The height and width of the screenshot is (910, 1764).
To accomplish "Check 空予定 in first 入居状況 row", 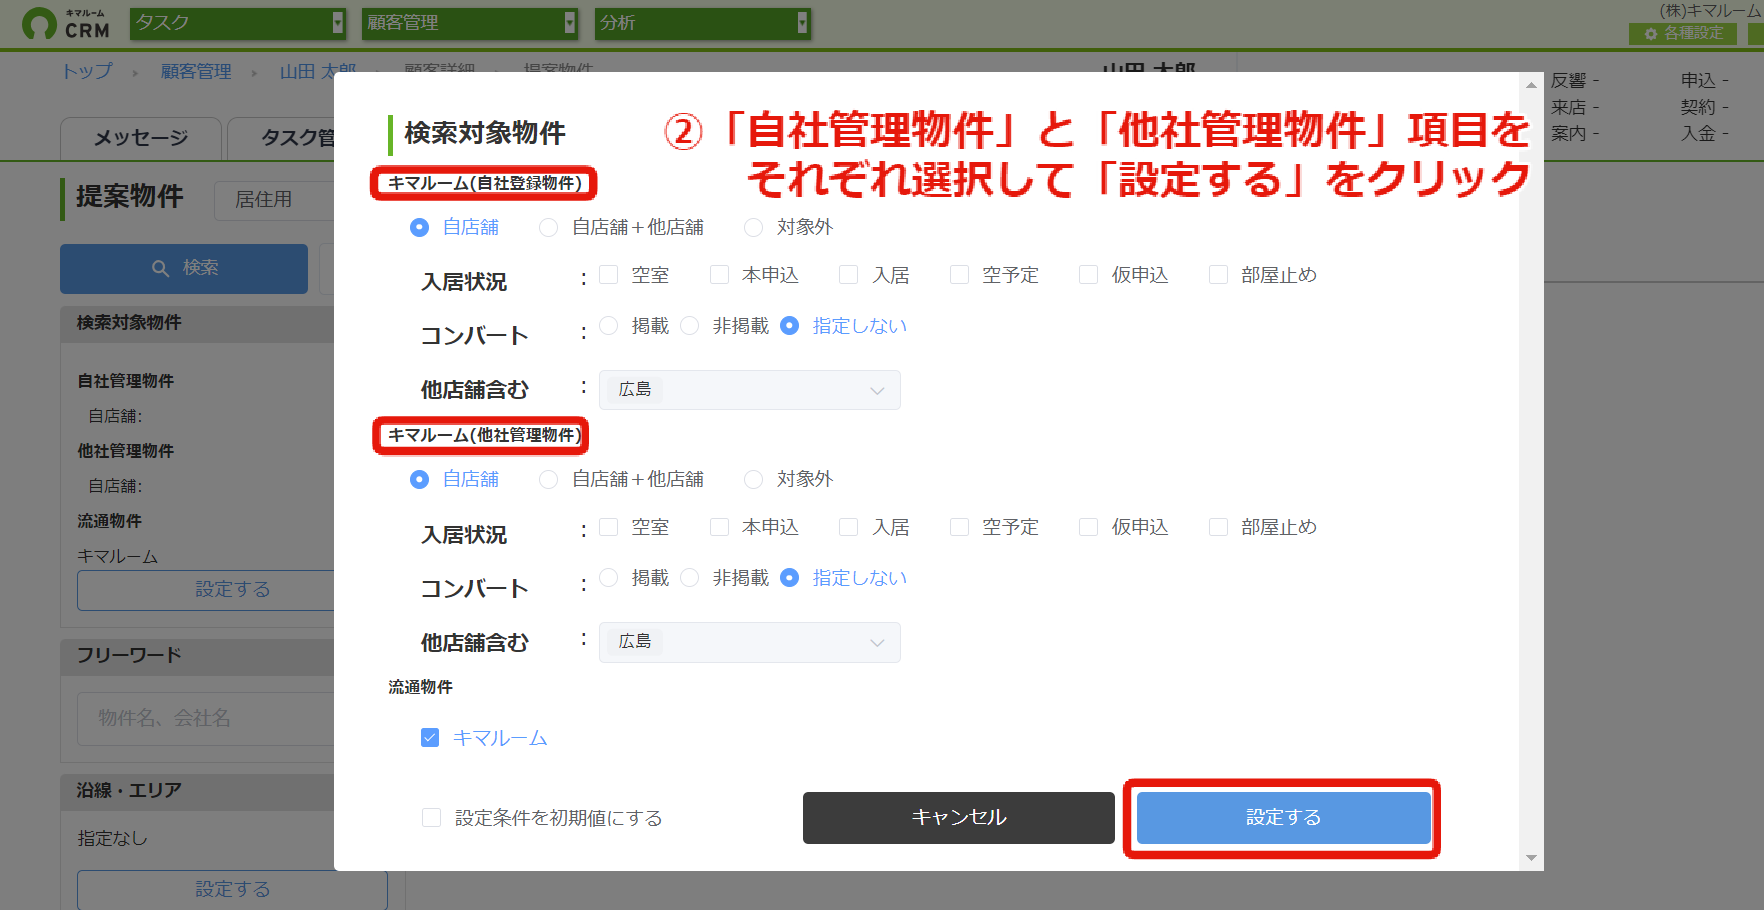I will click(959, 275).
